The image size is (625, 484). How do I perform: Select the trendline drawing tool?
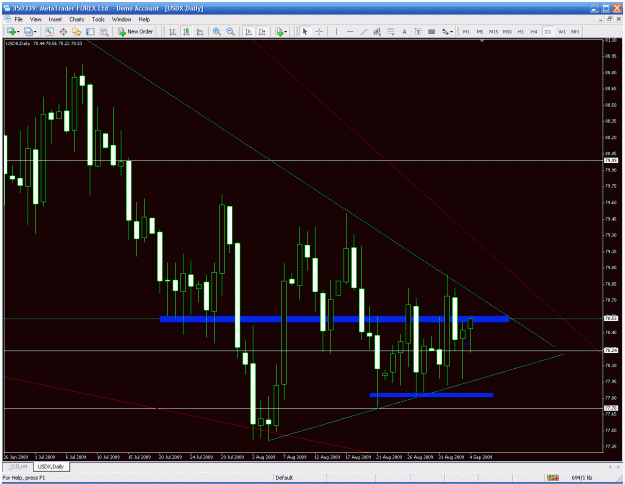pos(364,31)
